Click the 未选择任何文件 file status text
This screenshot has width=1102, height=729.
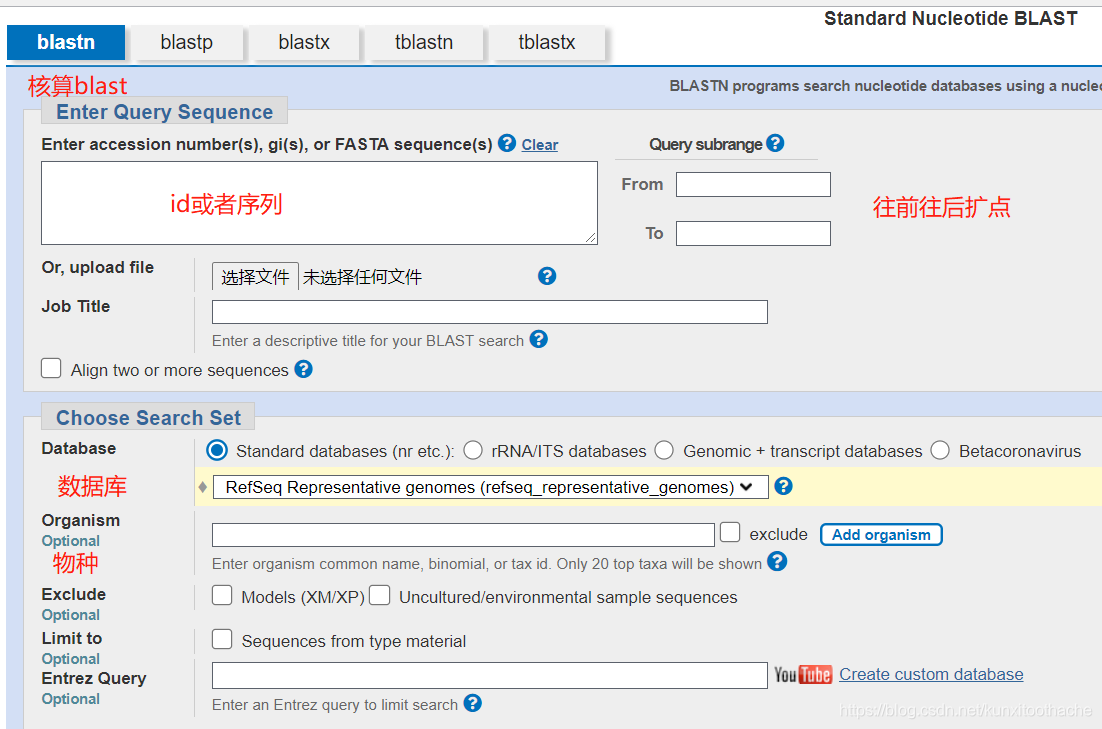tap(362, 277)
